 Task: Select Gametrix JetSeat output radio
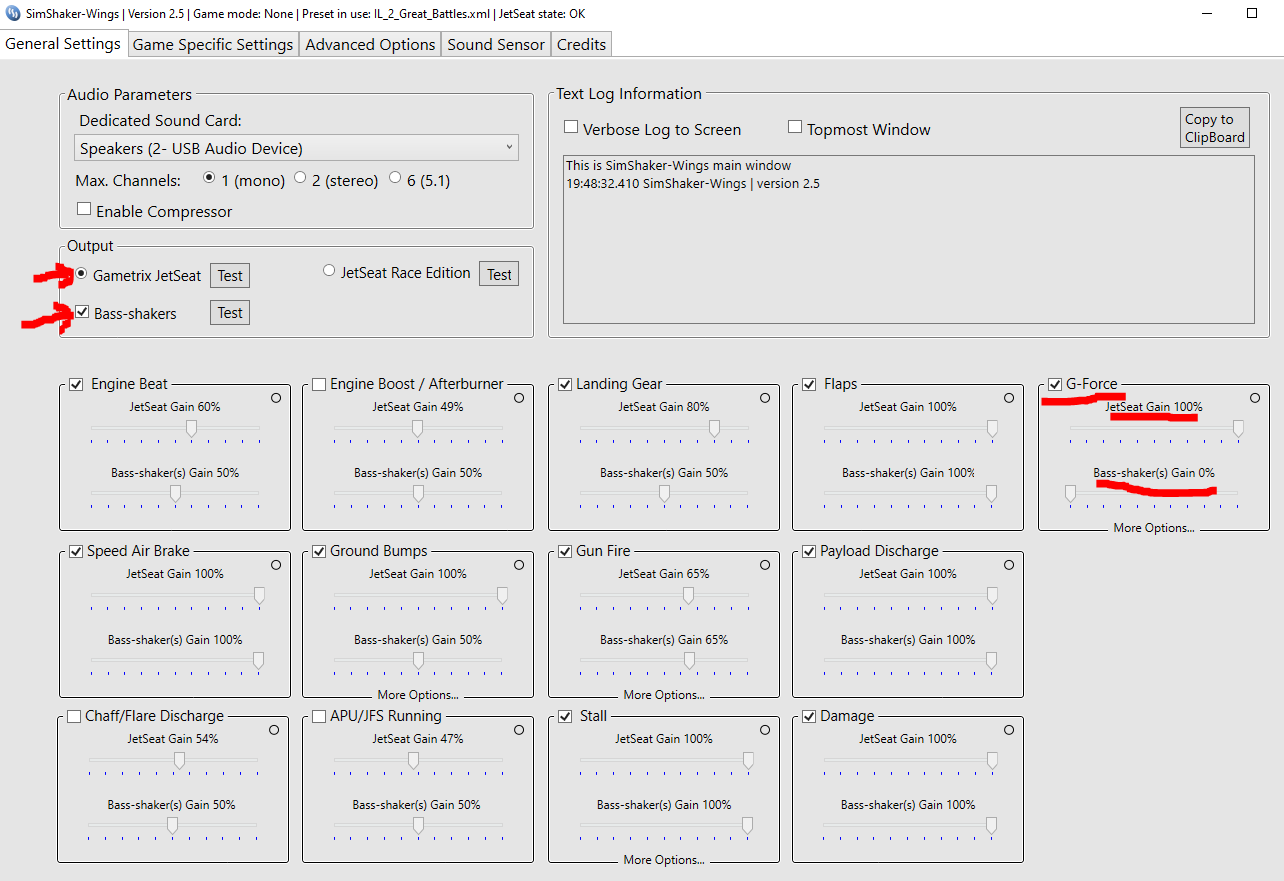click(82, 273)
